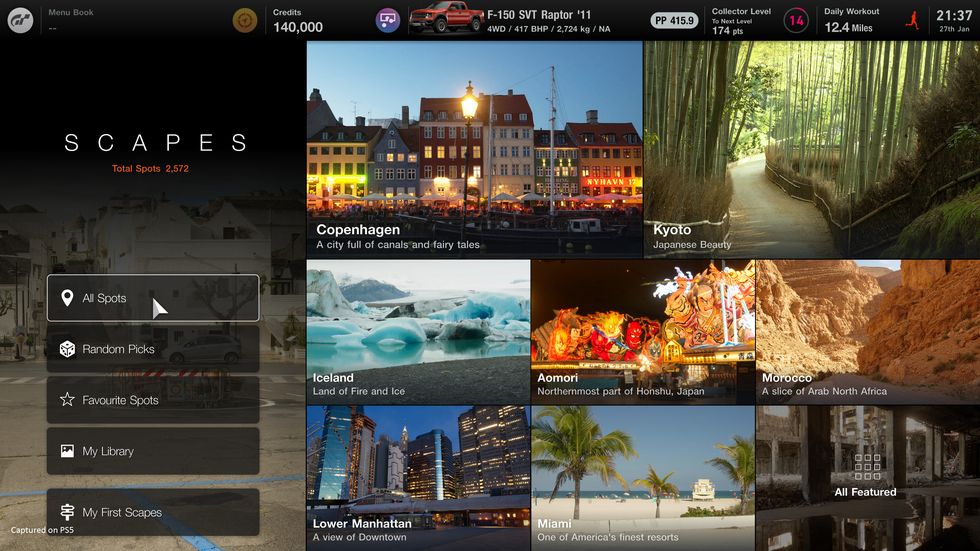980x551 pixels.
Task: Click the gold Menu Book badge icon
Action: (x=245, y=20)
